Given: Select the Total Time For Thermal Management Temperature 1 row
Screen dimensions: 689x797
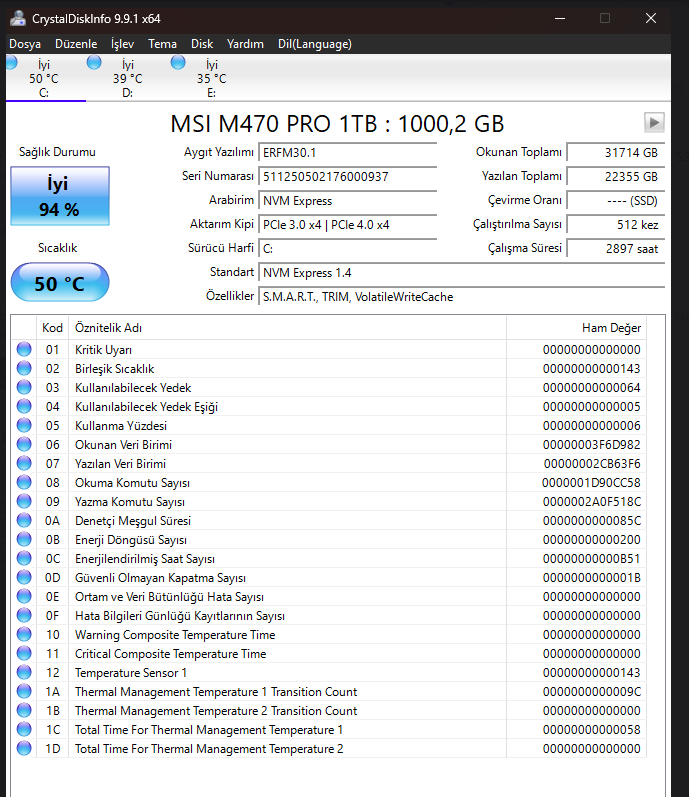Looking at the screenshot, I should coord(329,729).
